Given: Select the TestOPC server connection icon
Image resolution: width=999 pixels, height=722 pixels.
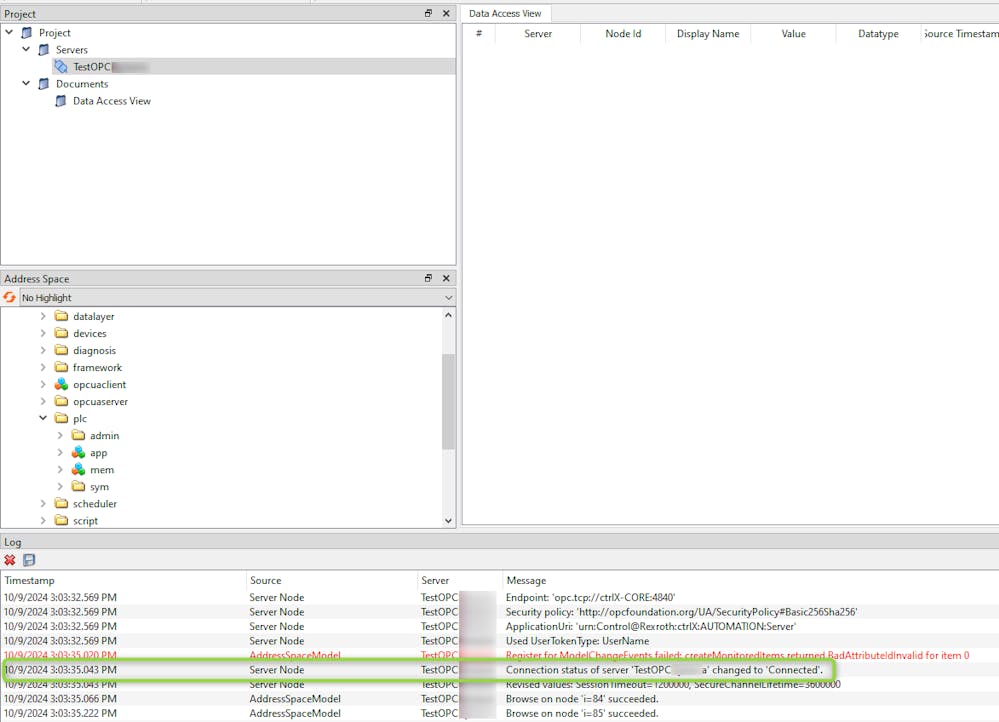Looking at the screenshot, I should (x=61, y=67).
